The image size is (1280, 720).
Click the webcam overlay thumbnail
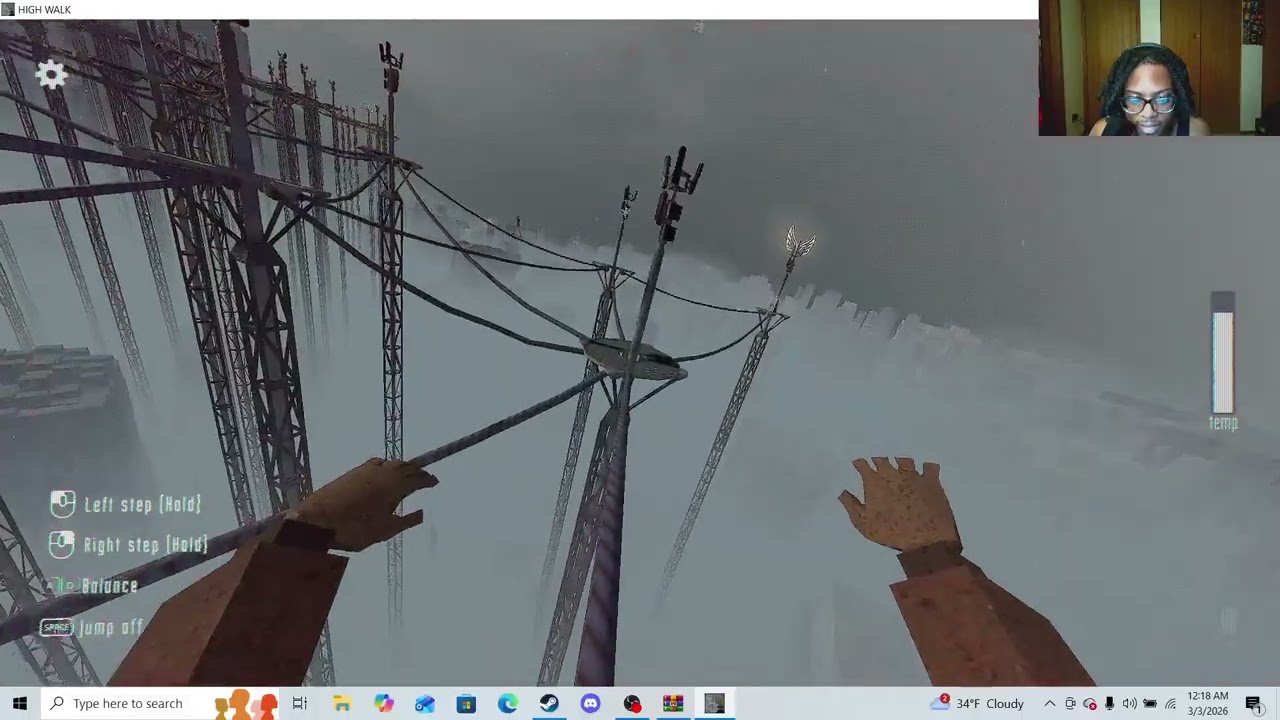point(1159,67)
